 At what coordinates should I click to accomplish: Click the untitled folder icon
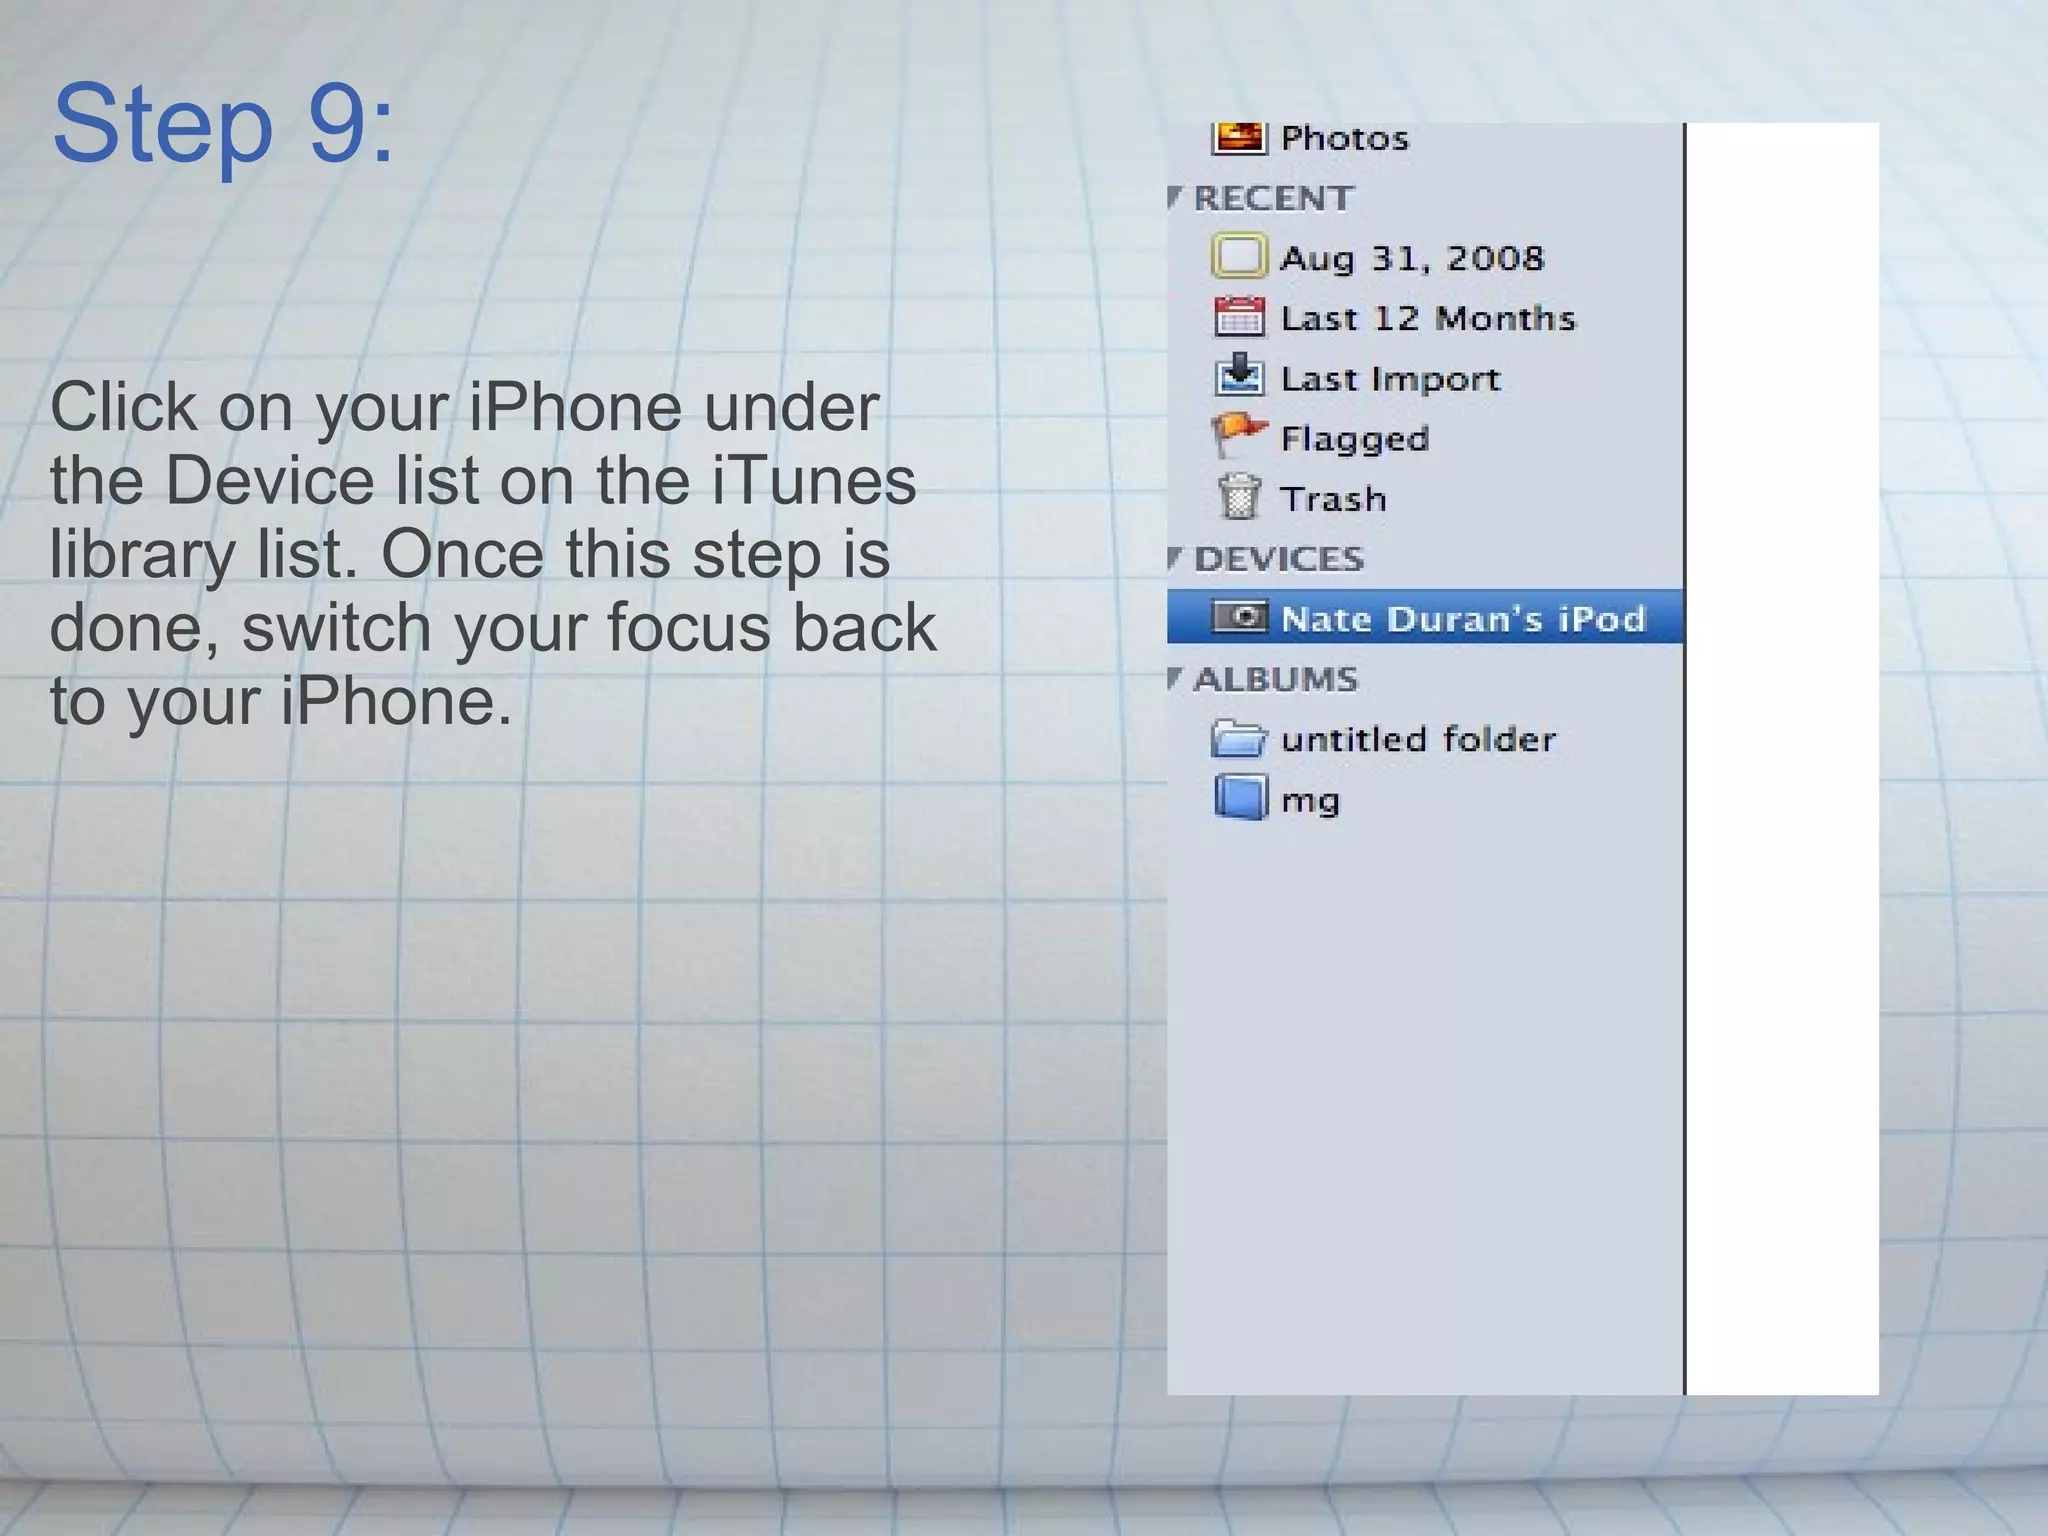pyautogui.click(x=1239, y=738)
